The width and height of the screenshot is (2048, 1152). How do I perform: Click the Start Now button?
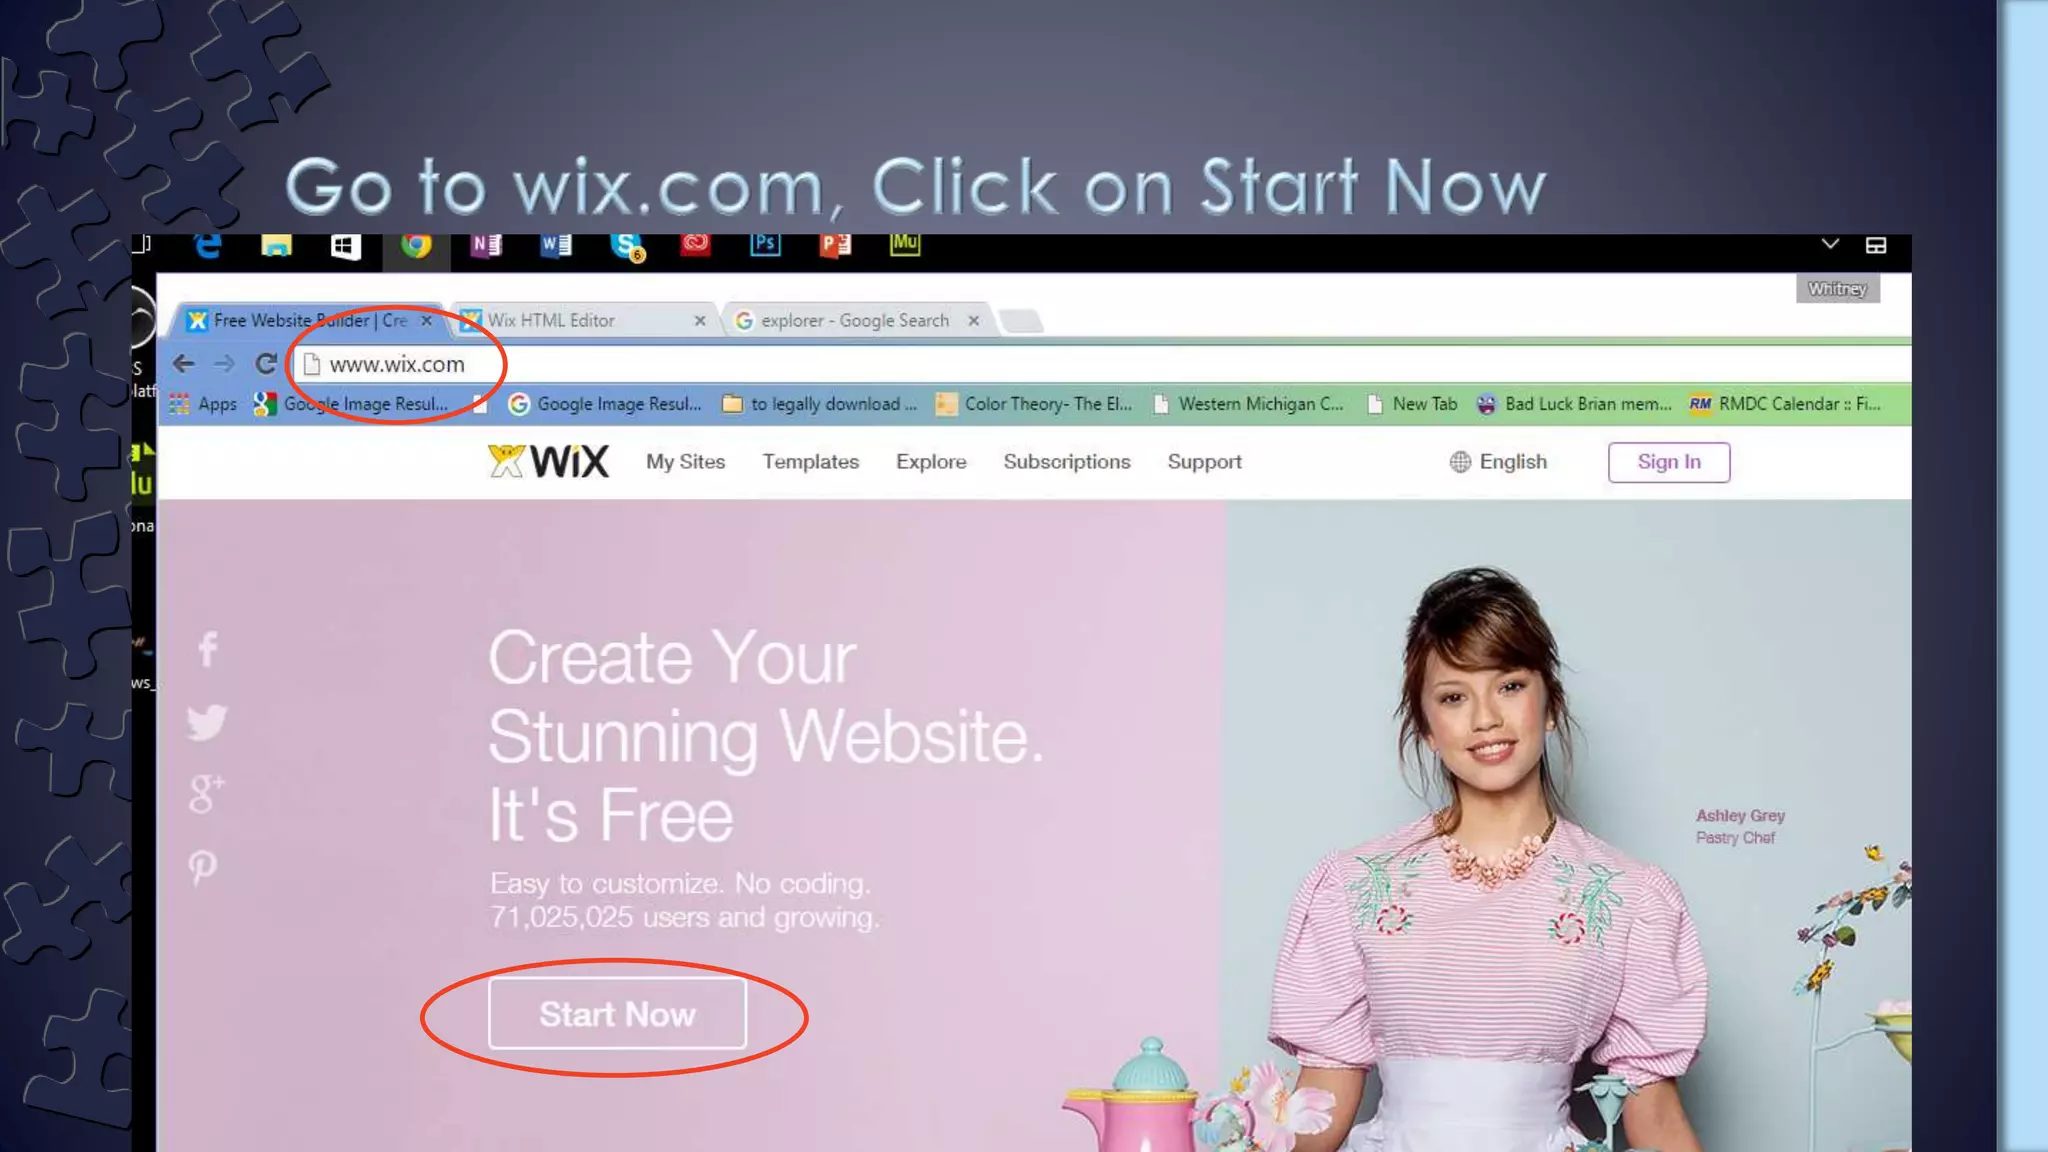coord(617,1014)
